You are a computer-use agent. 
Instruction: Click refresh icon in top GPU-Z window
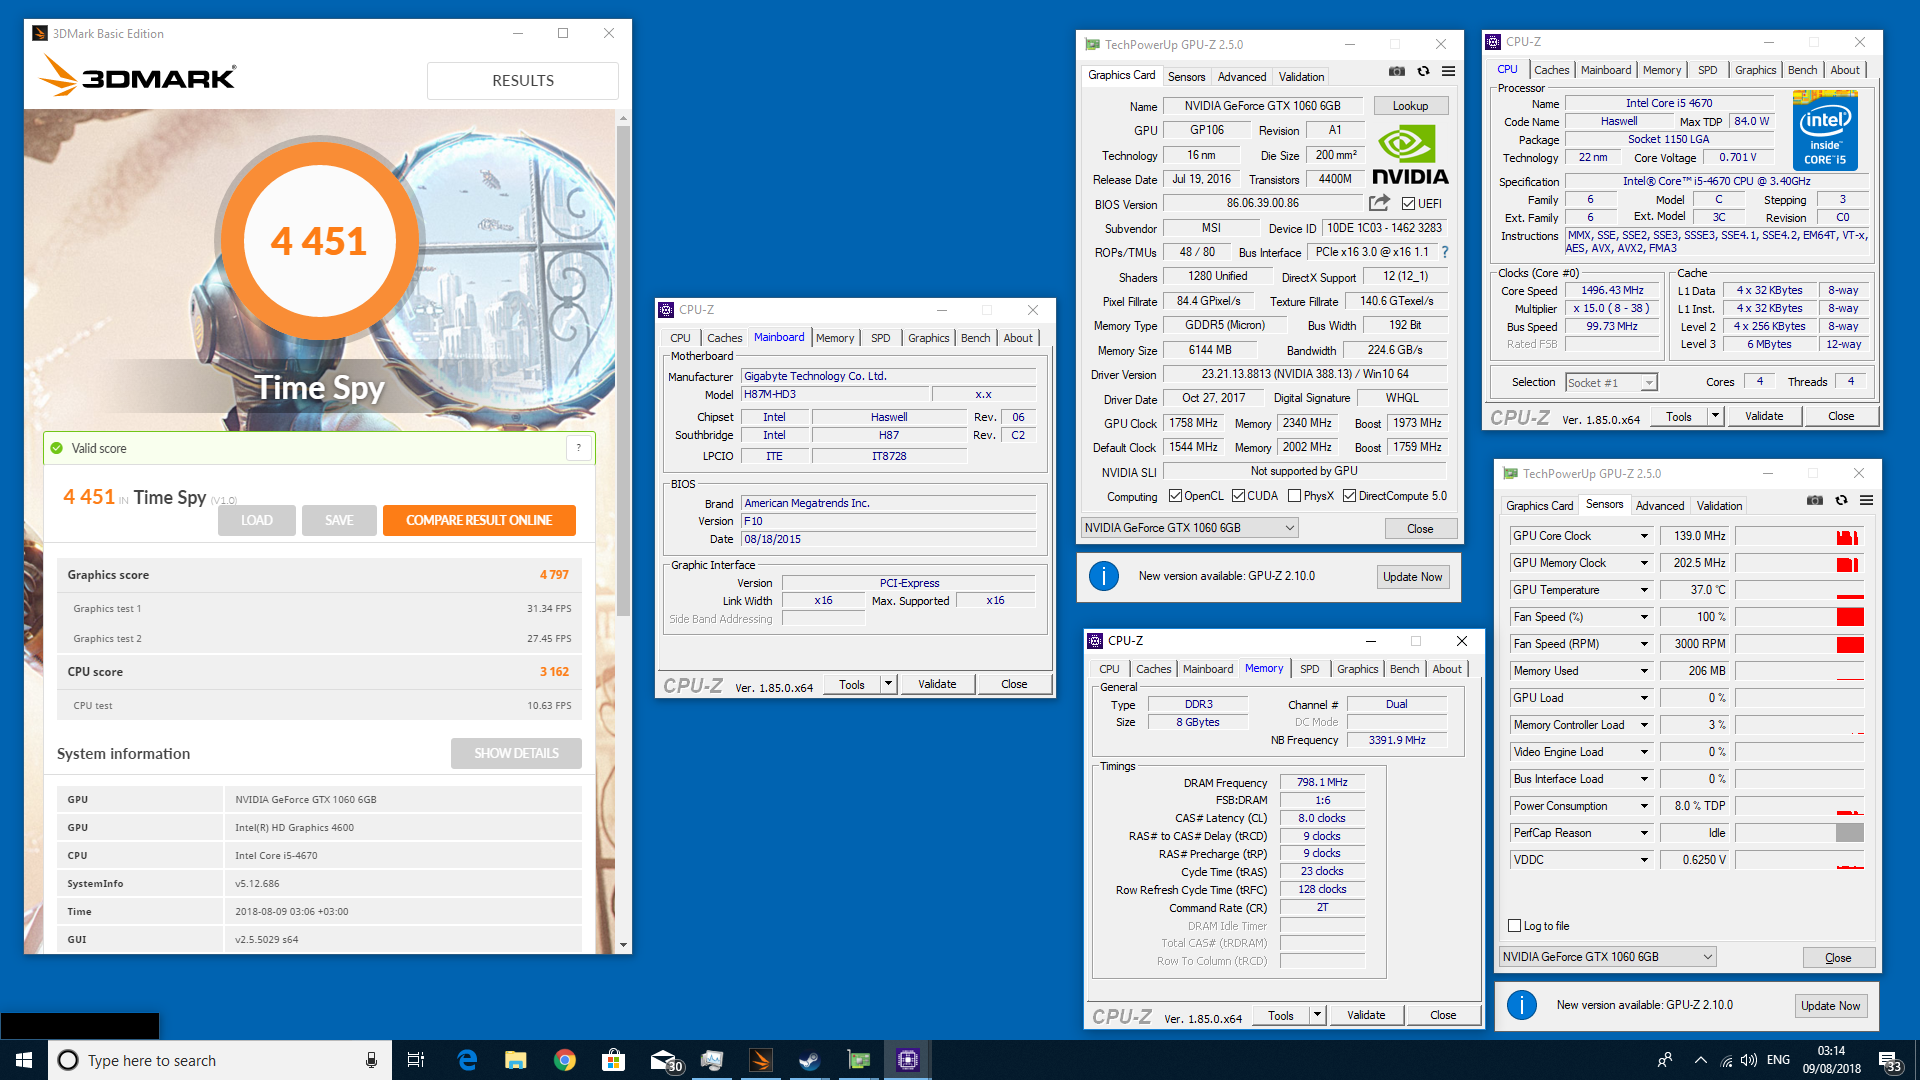coord(1423,71)
